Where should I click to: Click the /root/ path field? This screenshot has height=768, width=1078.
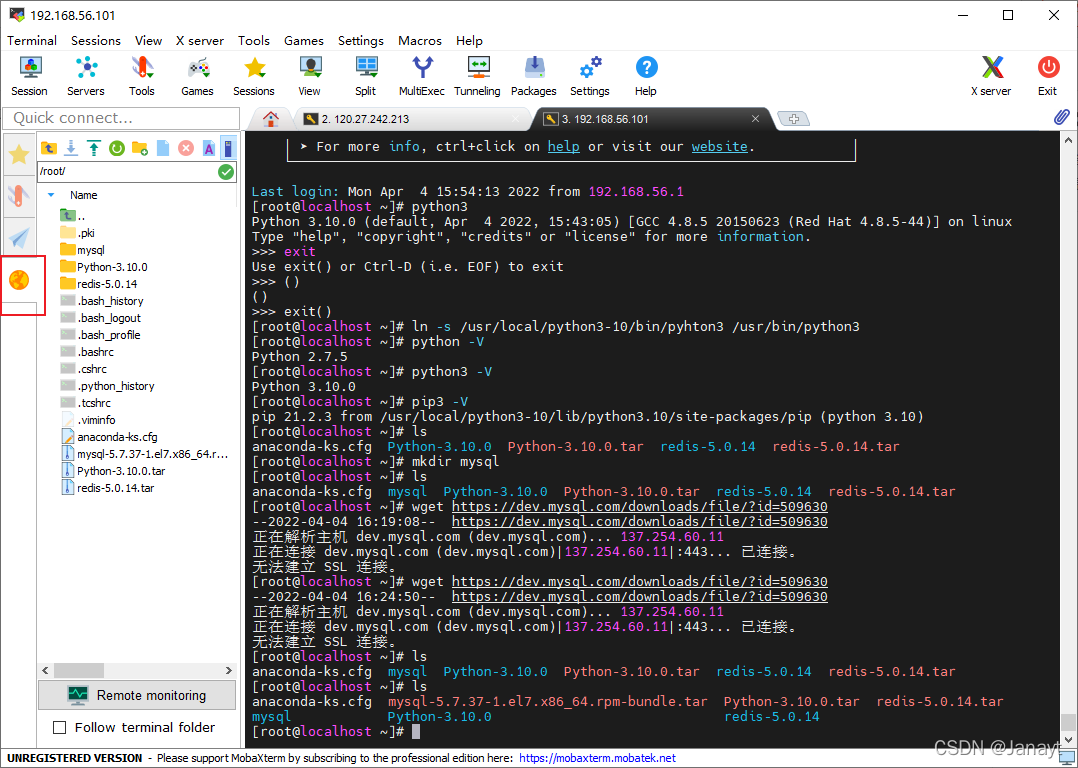(128, 172)
